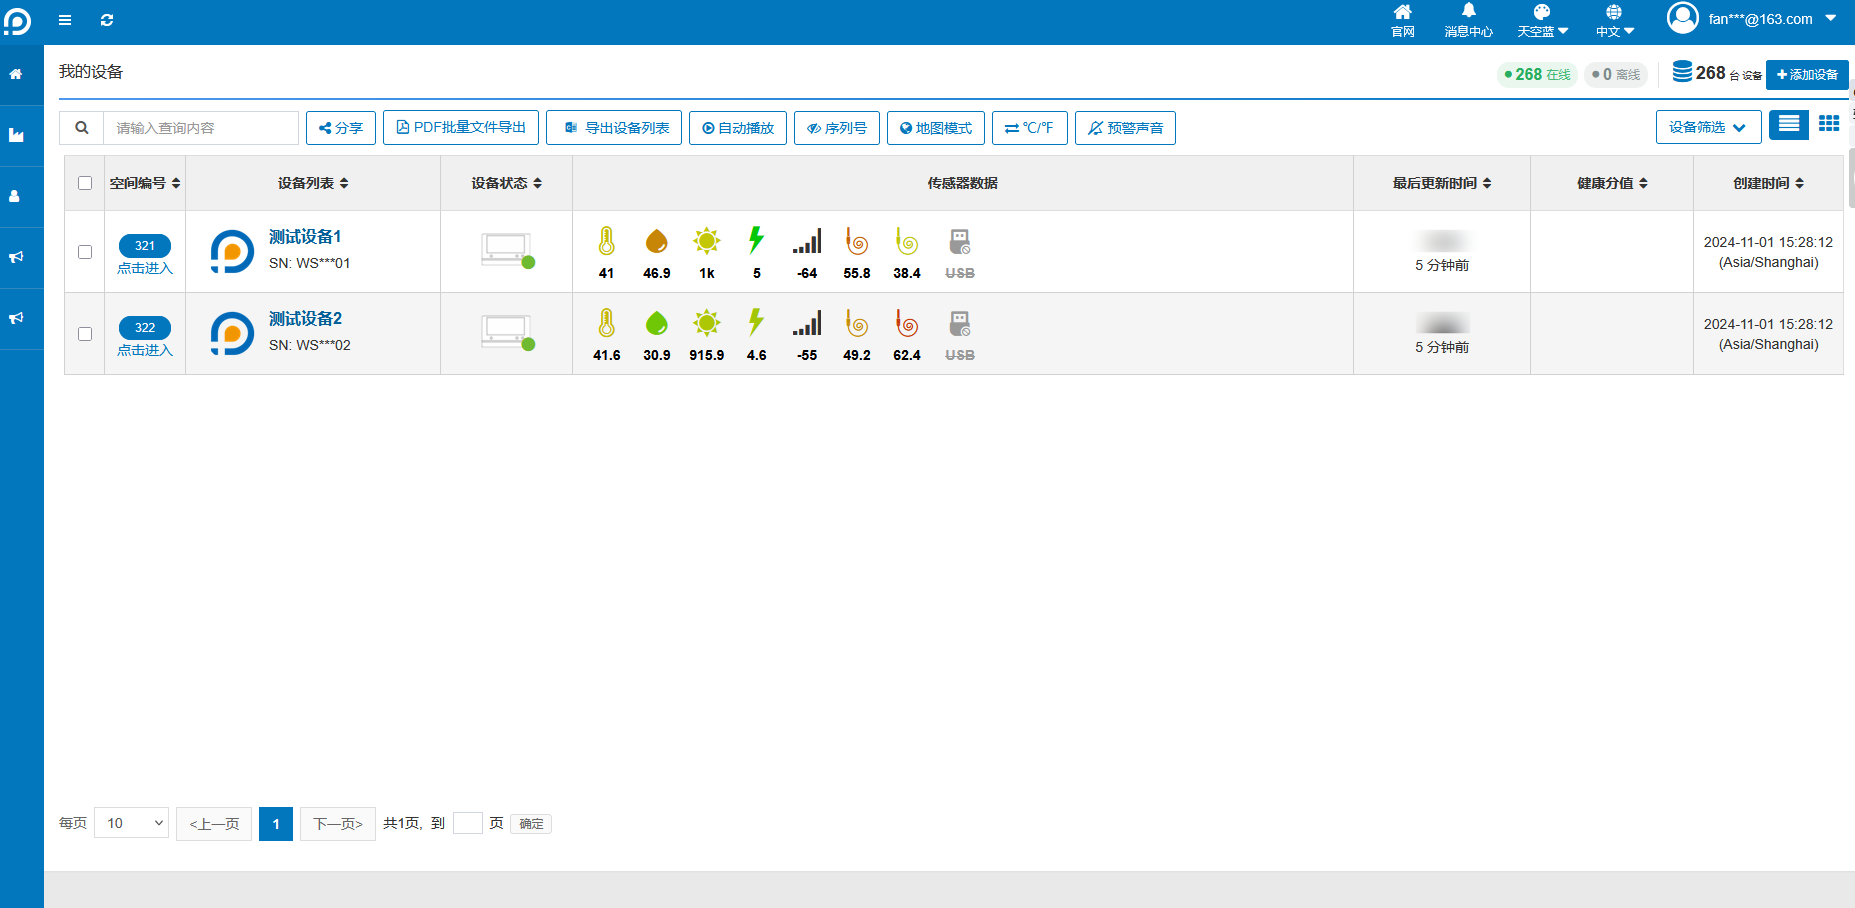Open the 测试设备1 device link
Viewport: 1855px width, 908px height.
305,237
